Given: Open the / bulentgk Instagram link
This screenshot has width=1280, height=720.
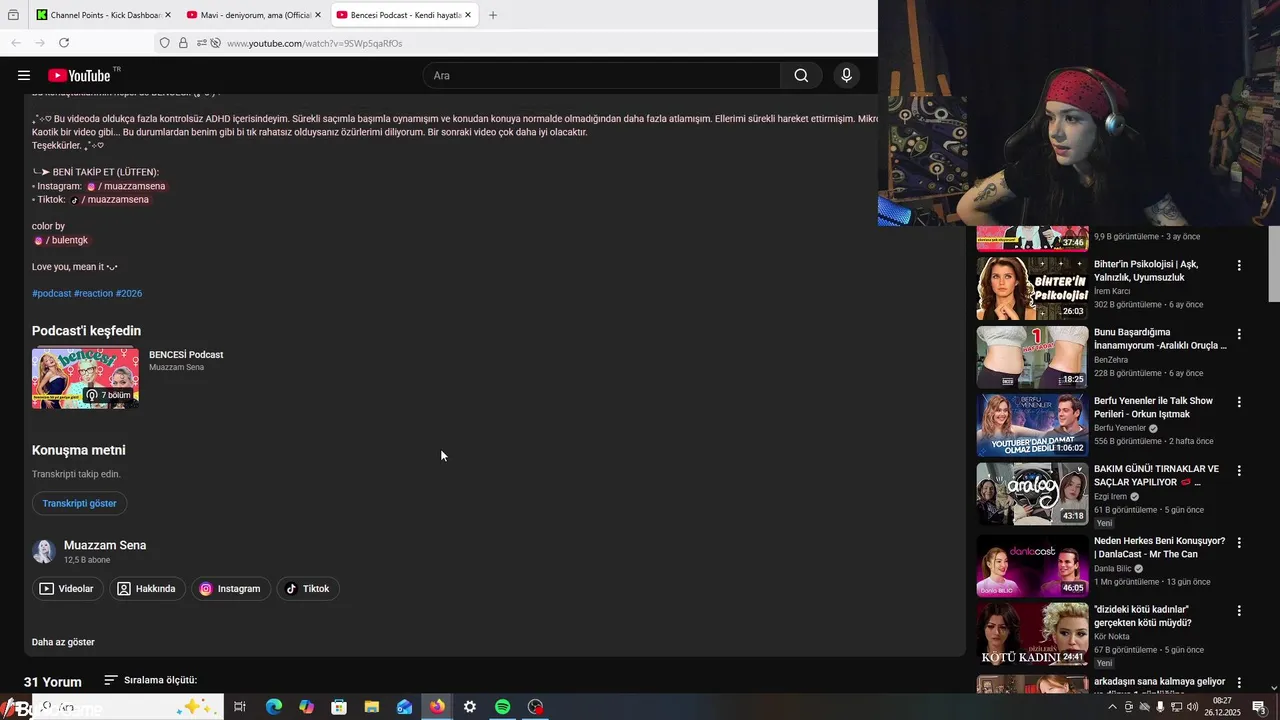Looking at the screenshot, I should coord(61,240).
